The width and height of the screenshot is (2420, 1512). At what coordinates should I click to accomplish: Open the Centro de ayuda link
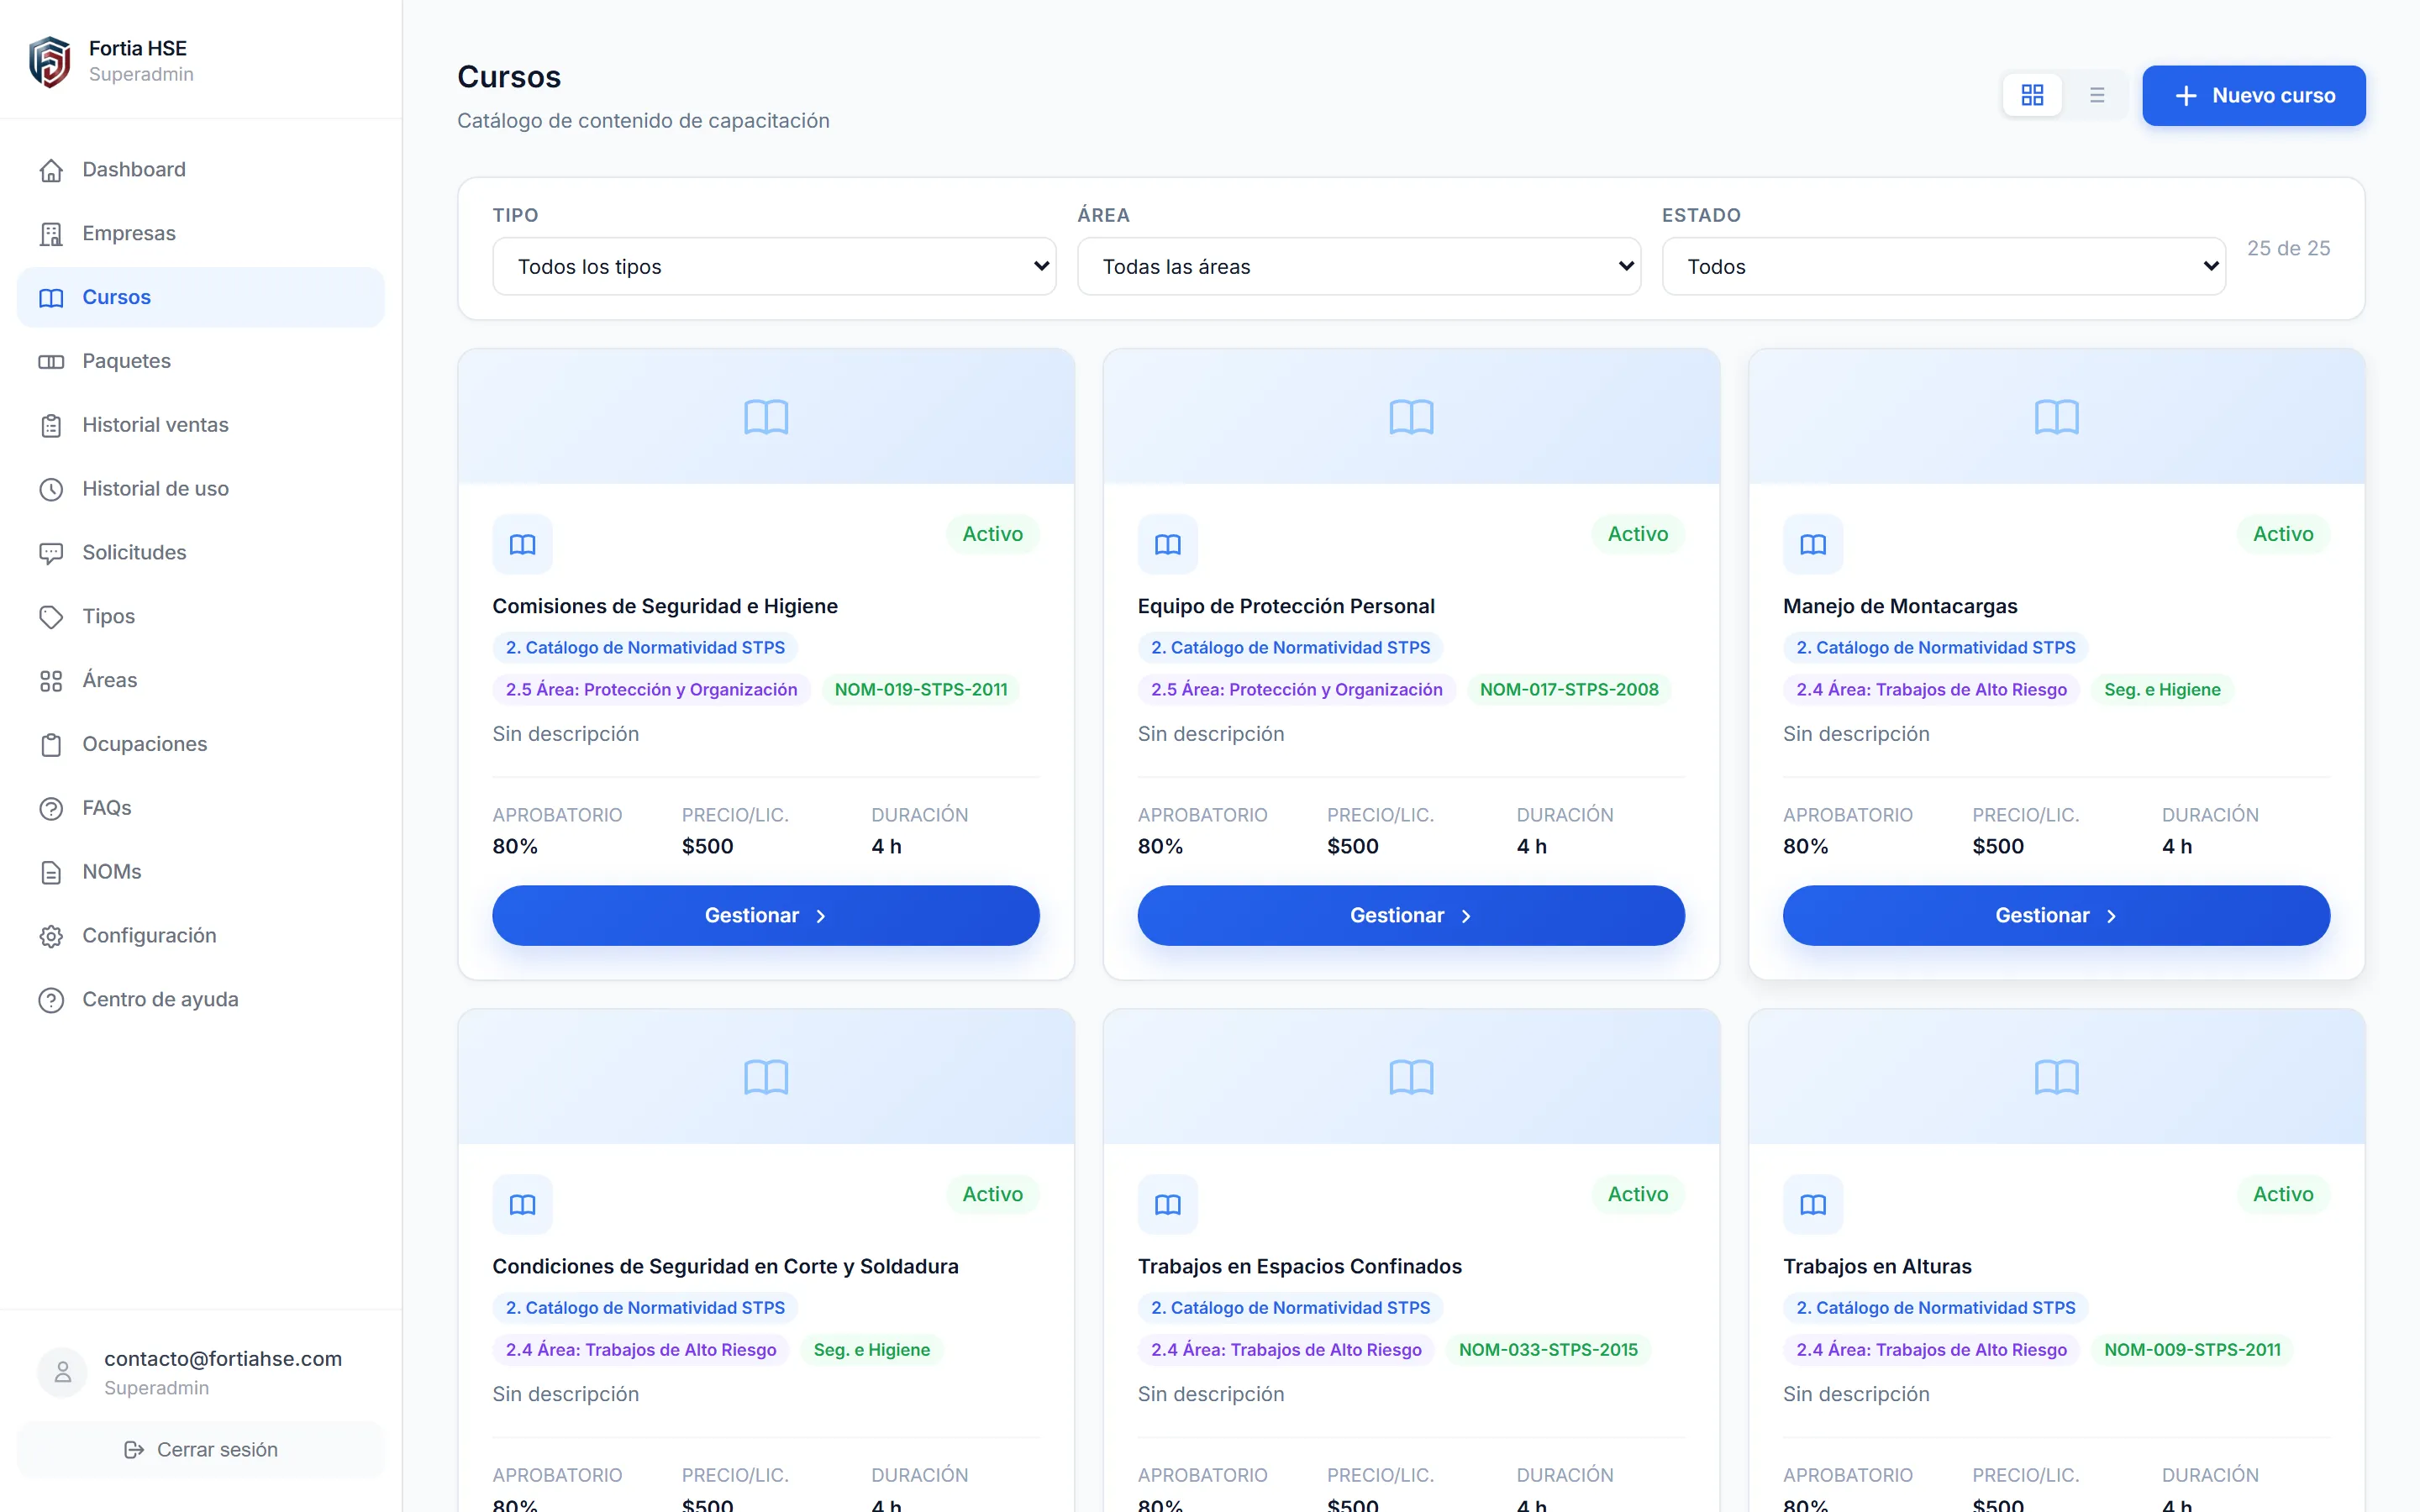(200, 1000)
